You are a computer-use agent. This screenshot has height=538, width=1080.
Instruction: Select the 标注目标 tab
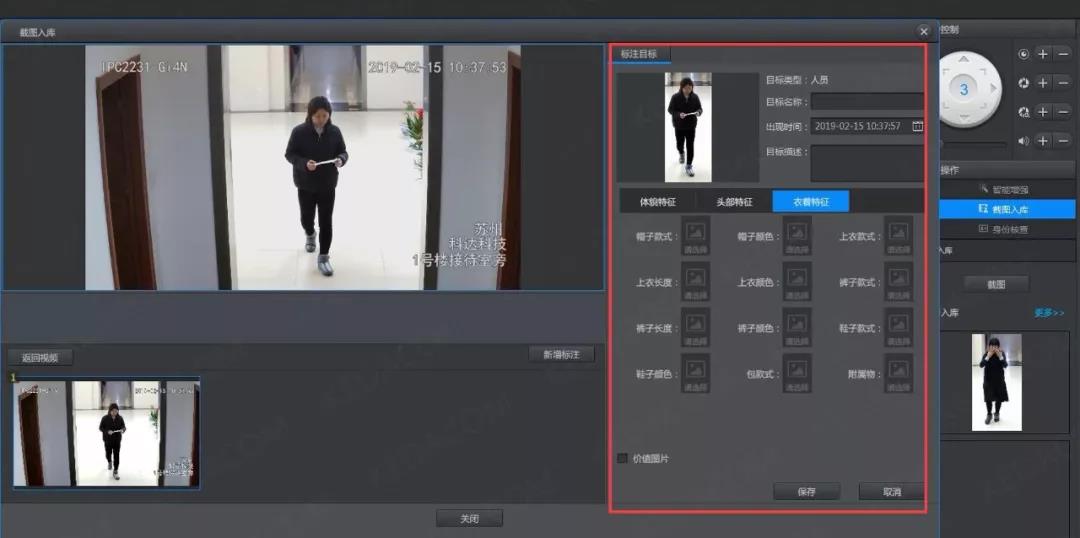(x=639, y=54)
